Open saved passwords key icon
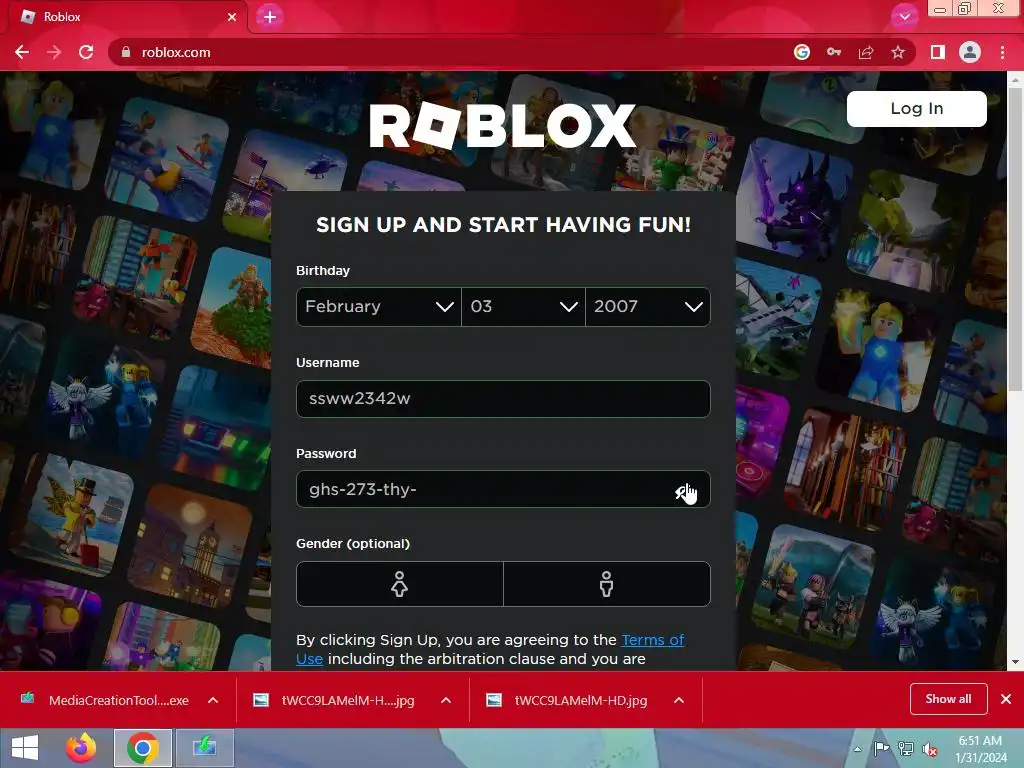Viewport: 1024px width, 768px height. [x=834, y=52]
